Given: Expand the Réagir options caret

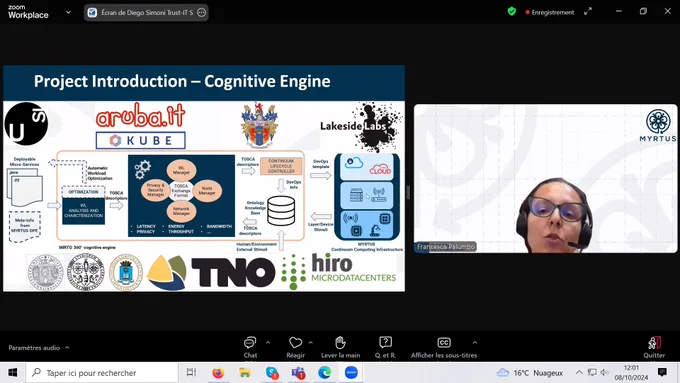Looking at the screenshot, I should pos(311,343).
